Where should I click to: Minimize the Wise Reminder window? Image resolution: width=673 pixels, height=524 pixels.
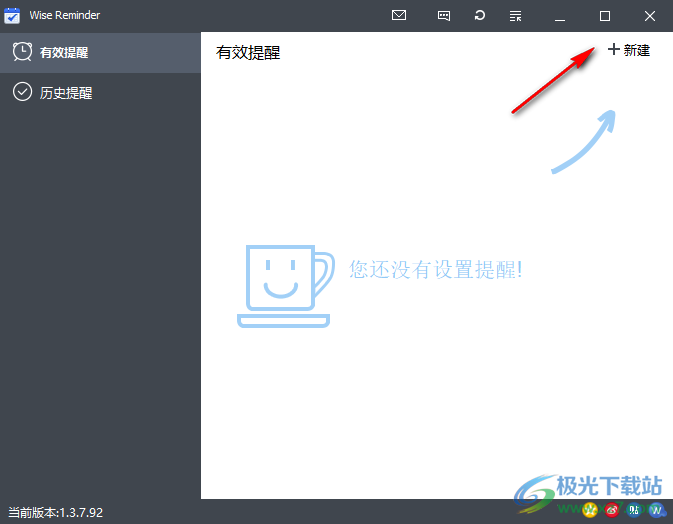tap(560, 16)
